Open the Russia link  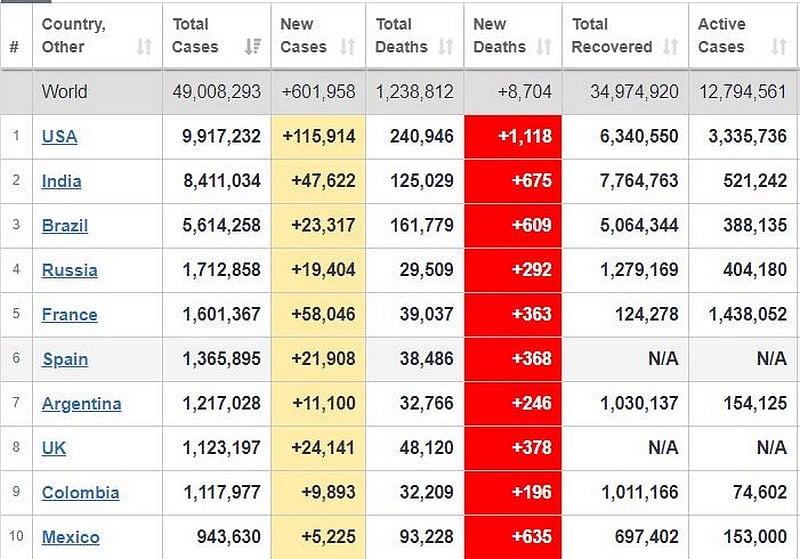pyautogui.click(x=69, y=270)
